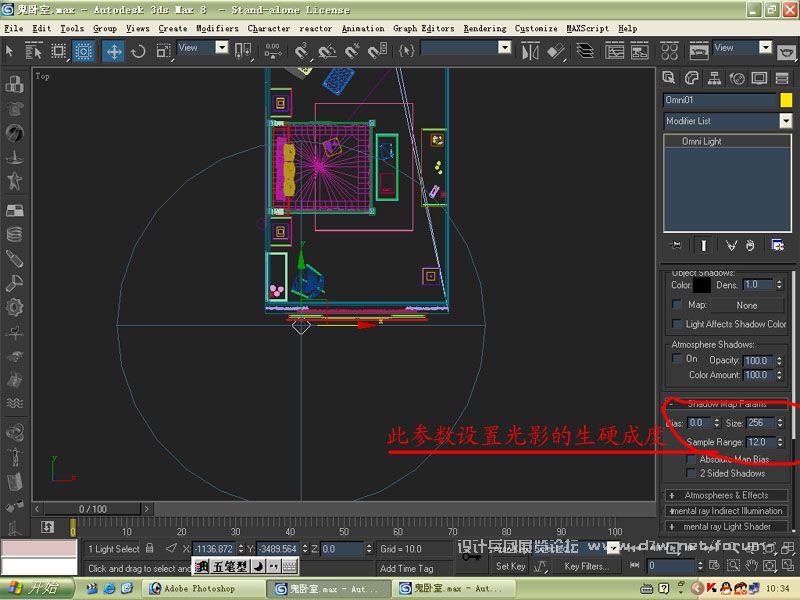
Task: Toggle Window/Crossing selection mode
Action: tap(83, 51)
